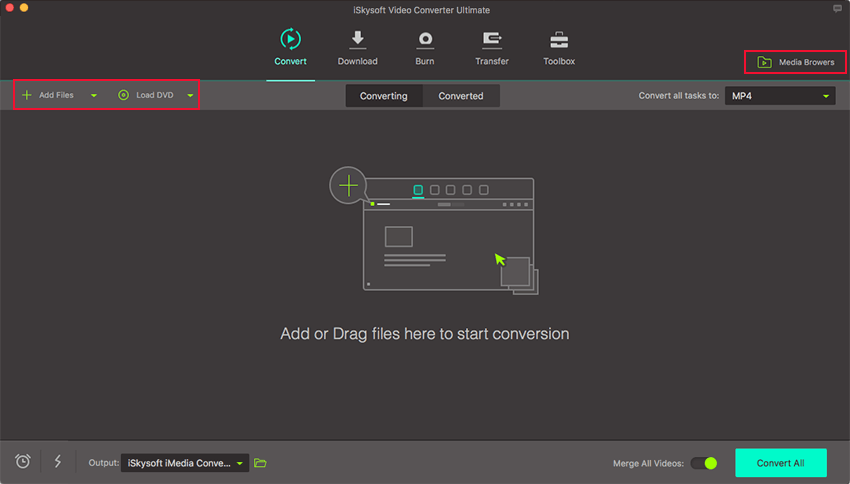This screenshot has height=484, width=850.
Task: Select the Burn disc icon
Action: click(425, 40)
